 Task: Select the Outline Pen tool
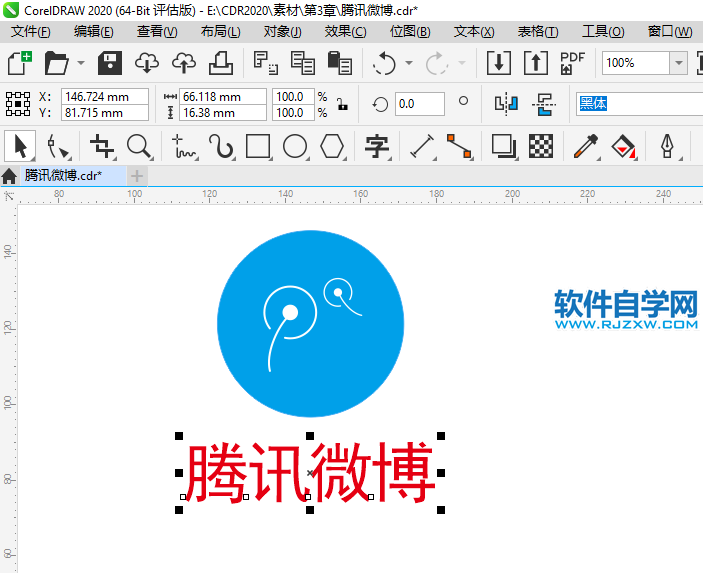668,146
